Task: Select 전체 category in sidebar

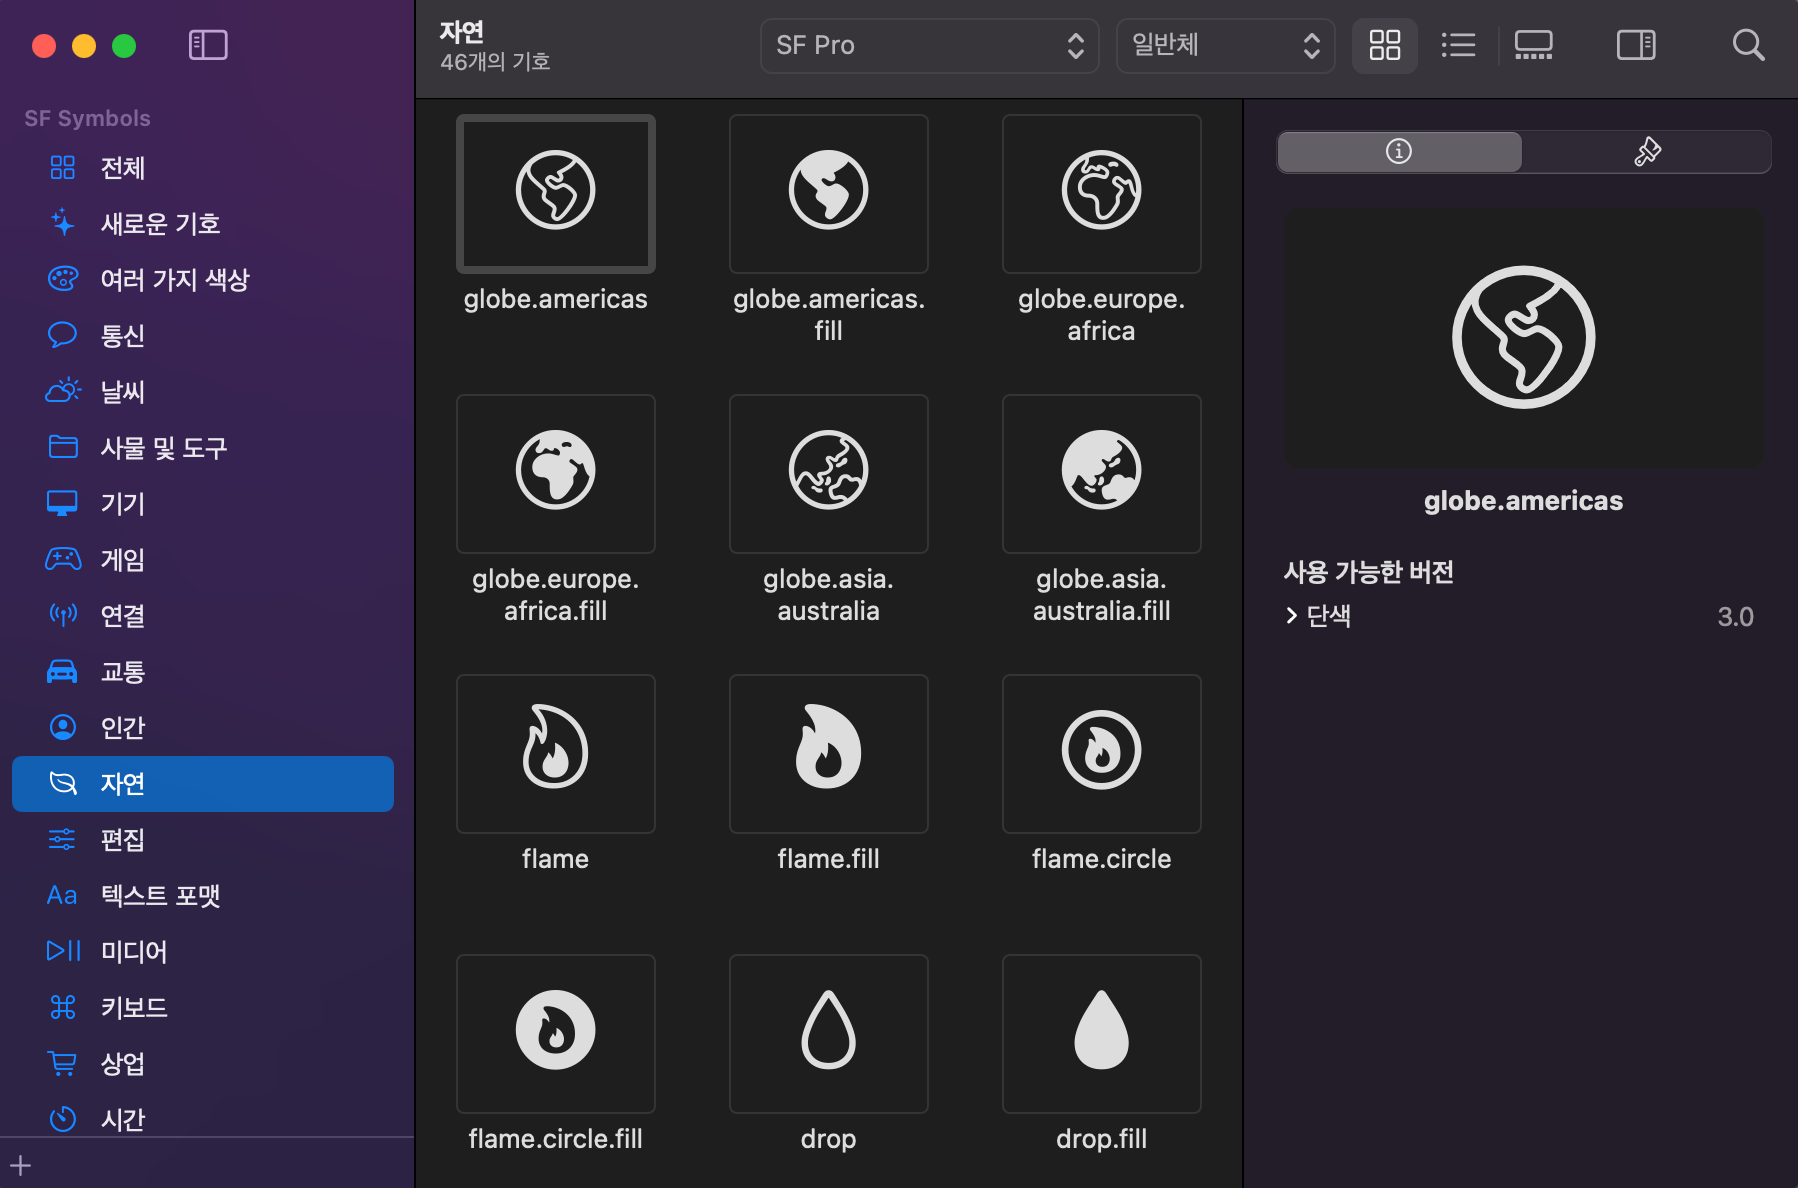Action: pyautogui.click(x=203, y=168)
